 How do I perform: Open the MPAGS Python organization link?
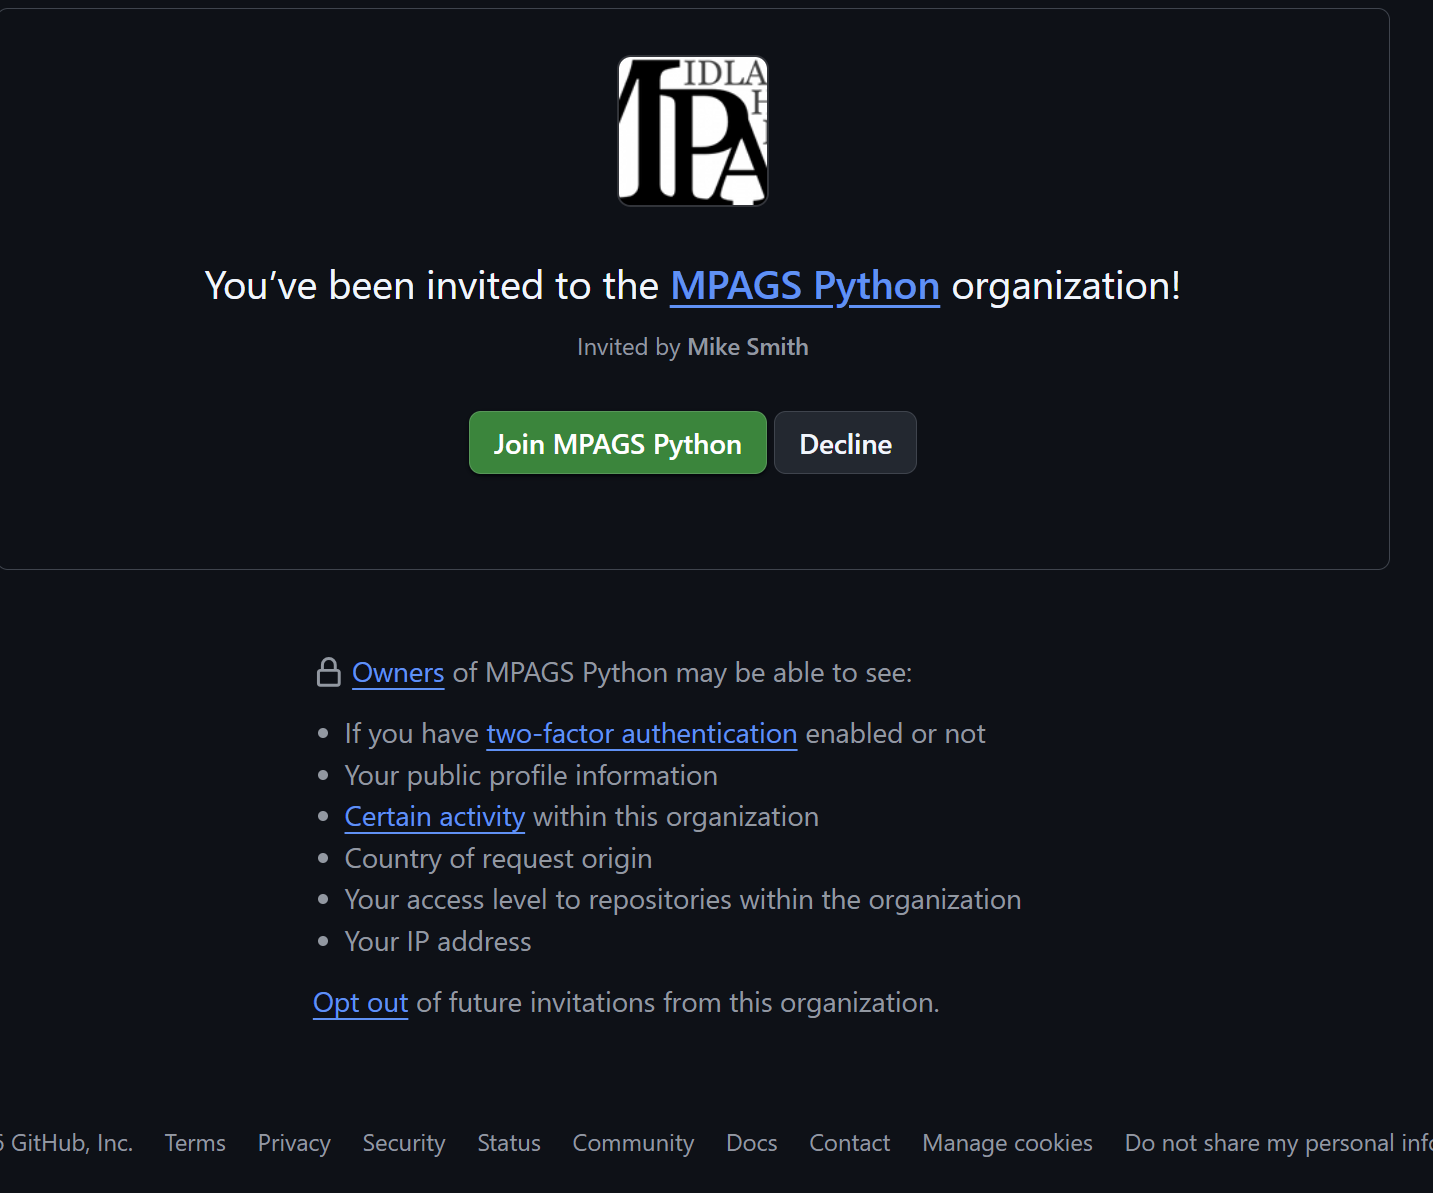click(805, 286)
